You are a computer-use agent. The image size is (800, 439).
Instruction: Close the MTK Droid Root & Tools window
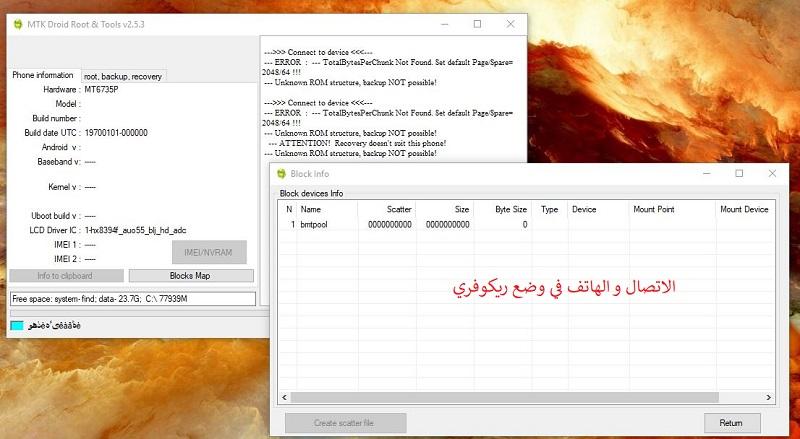pos(510,24)
